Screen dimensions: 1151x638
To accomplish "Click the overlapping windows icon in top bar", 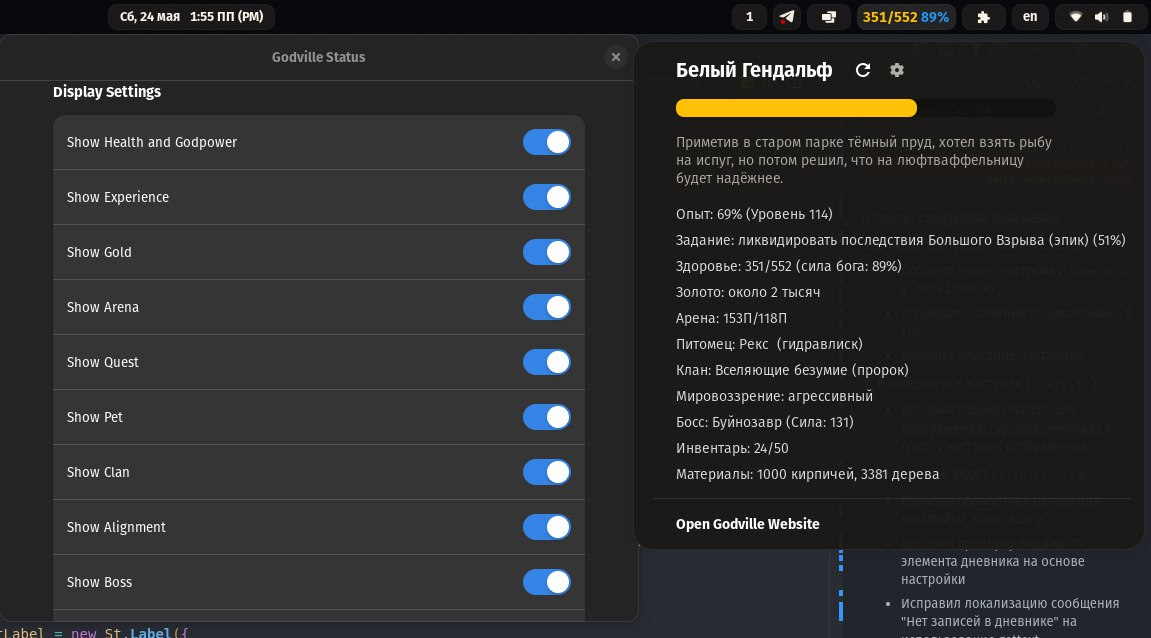I will pyautogui.click(x=829, y=17).
